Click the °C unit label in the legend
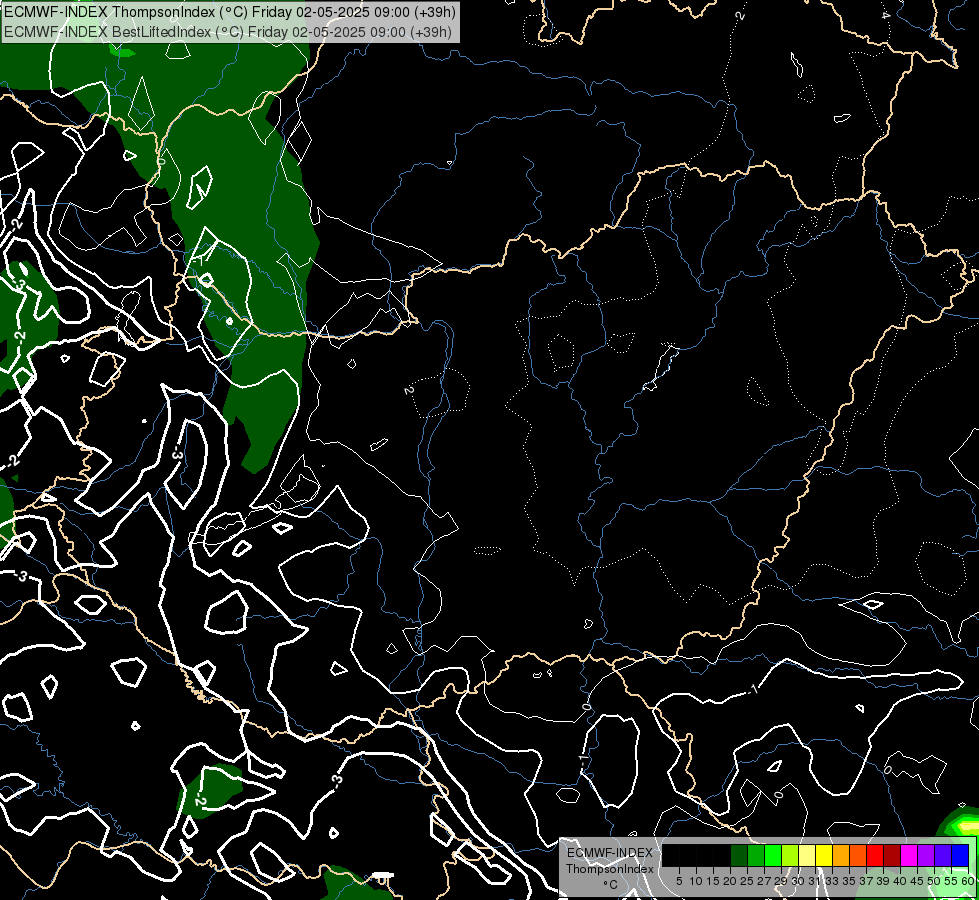This screenshot has width=979, height=900. click(x=611, y=884)
